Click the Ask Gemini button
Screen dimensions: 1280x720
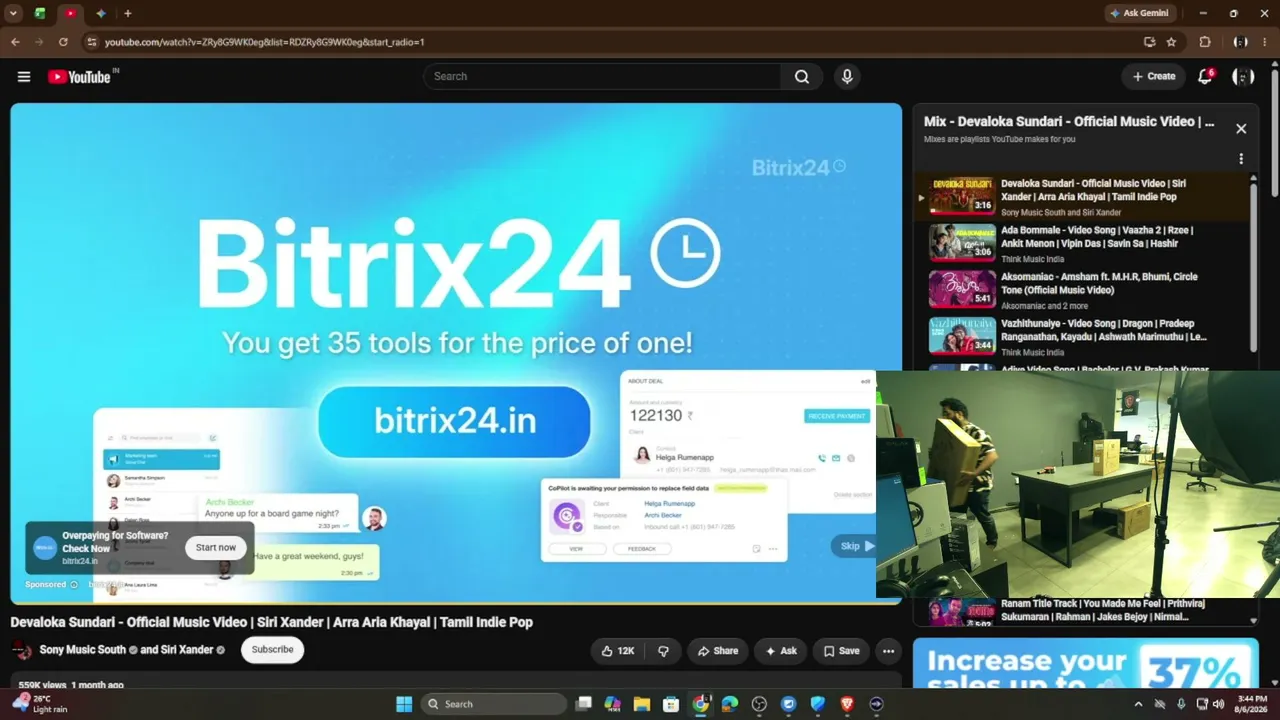1139,13
